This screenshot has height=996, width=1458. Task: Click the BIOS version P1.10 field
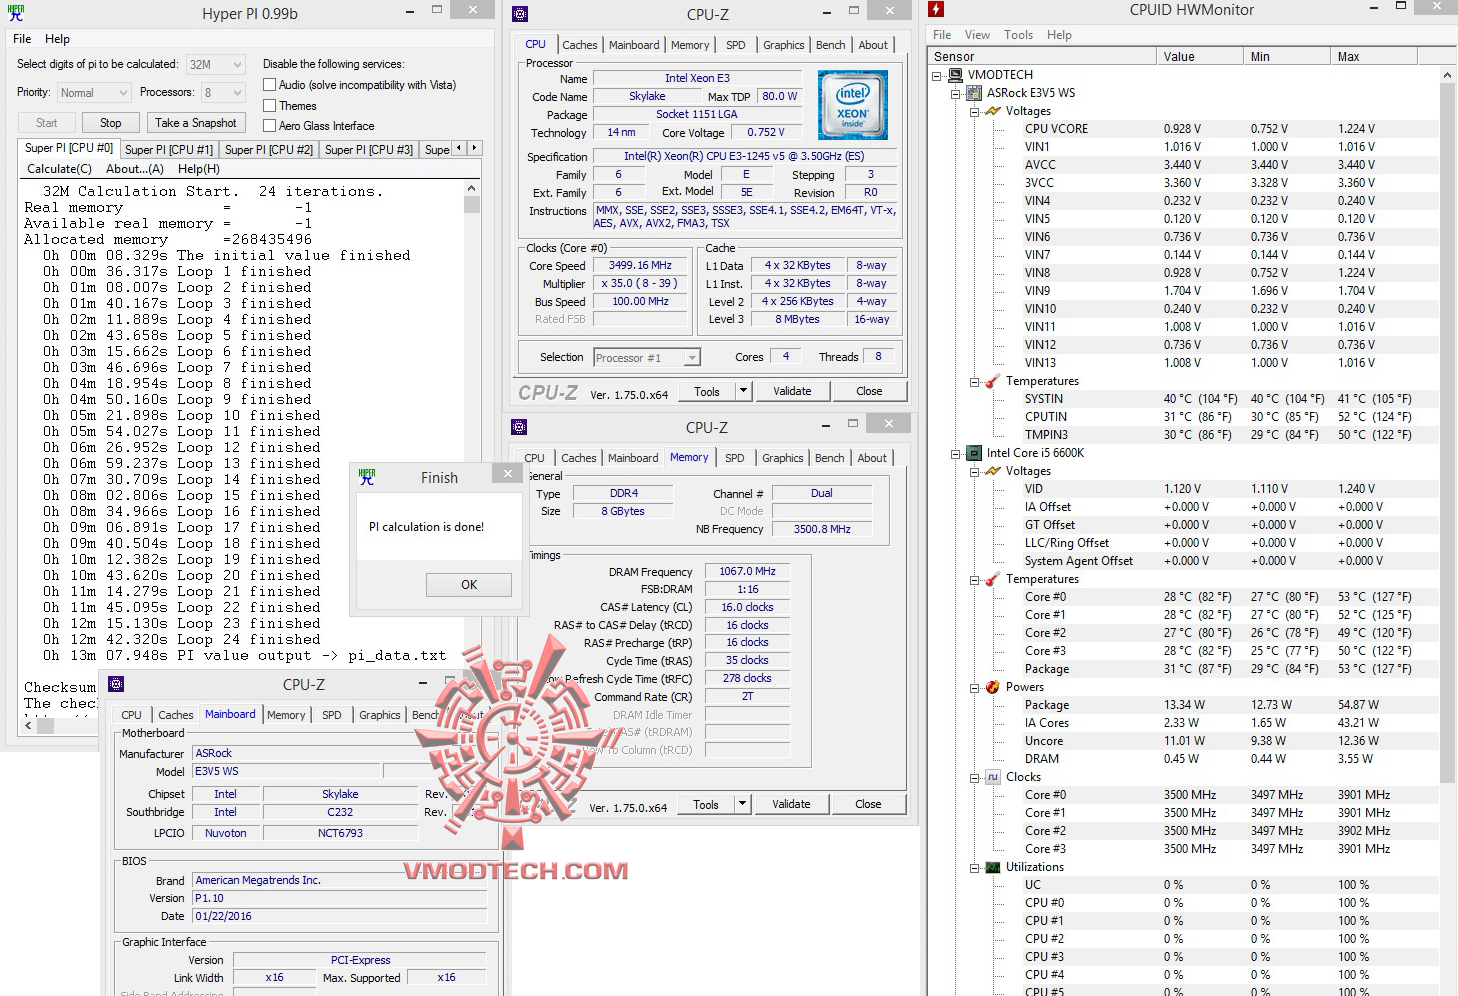tap(340, 898)
